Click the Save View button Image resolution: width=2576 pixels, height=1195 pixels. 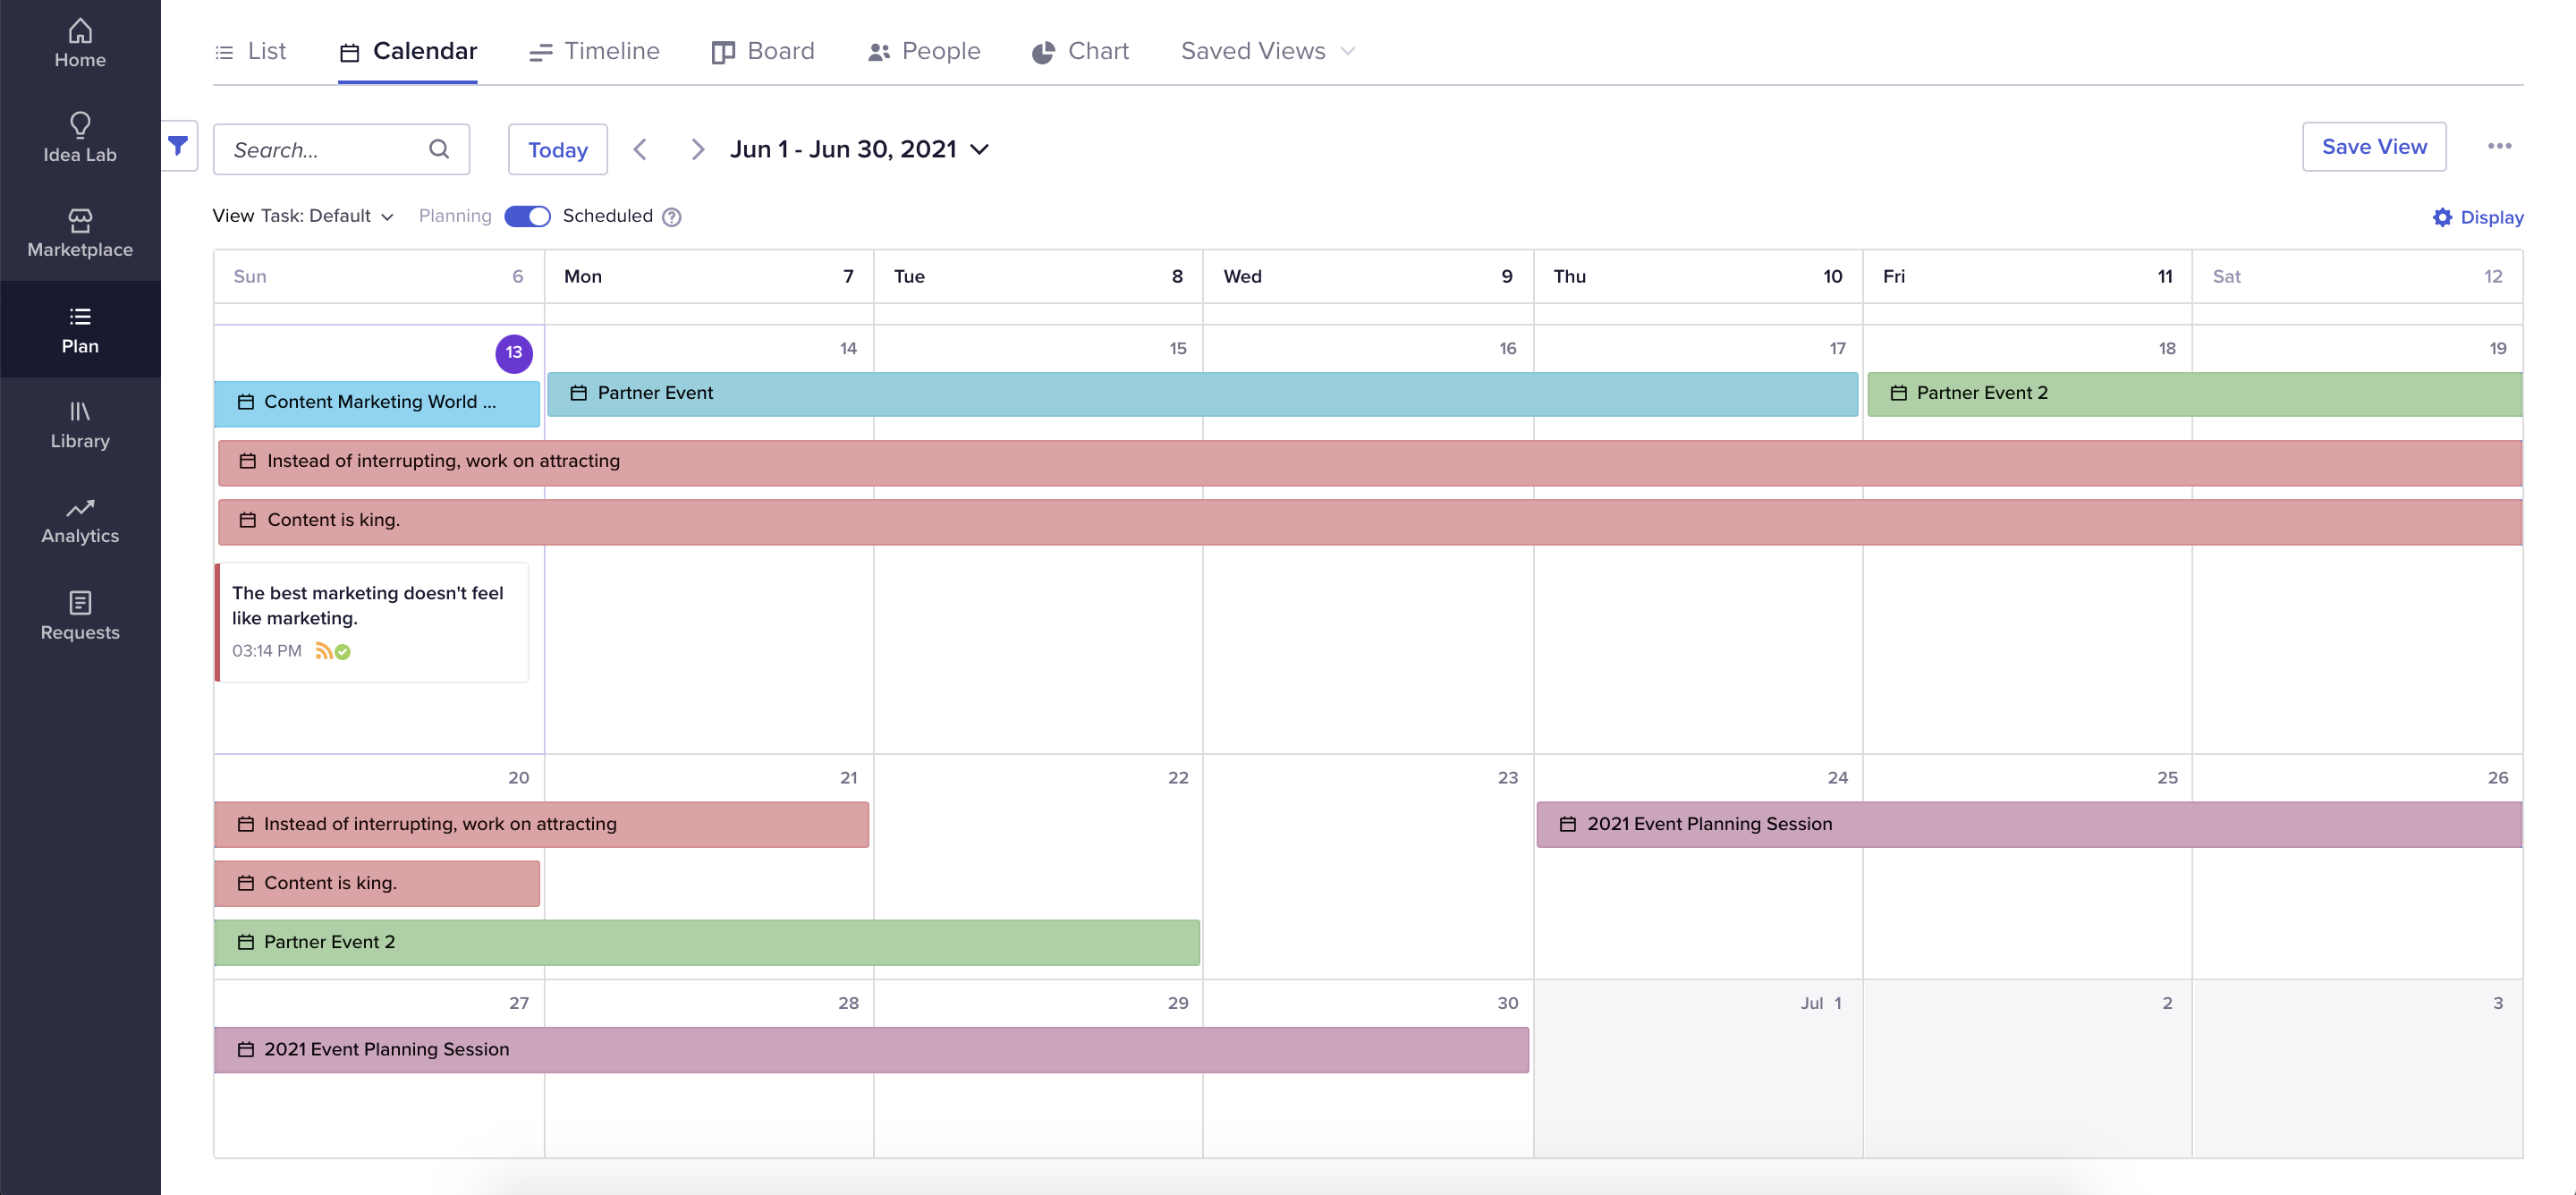tap(2374, 146)
